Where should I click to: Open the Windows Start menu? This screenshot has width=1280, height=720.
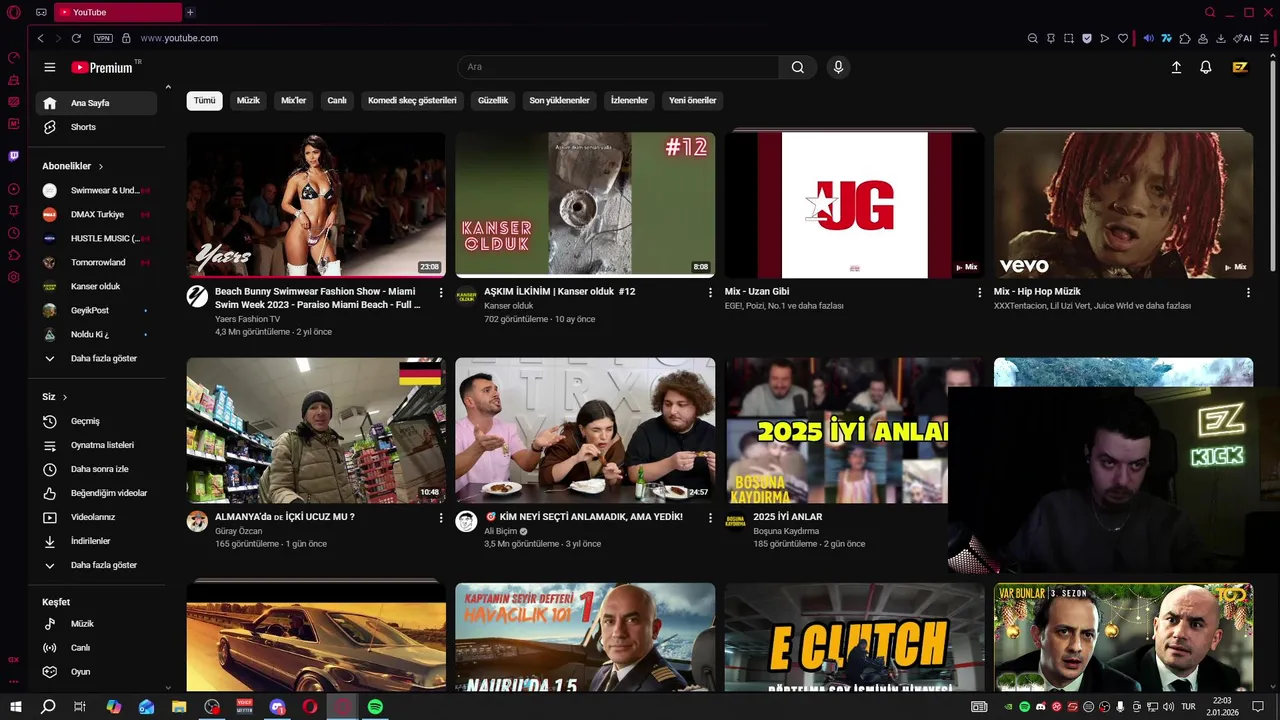click(16, 707)
